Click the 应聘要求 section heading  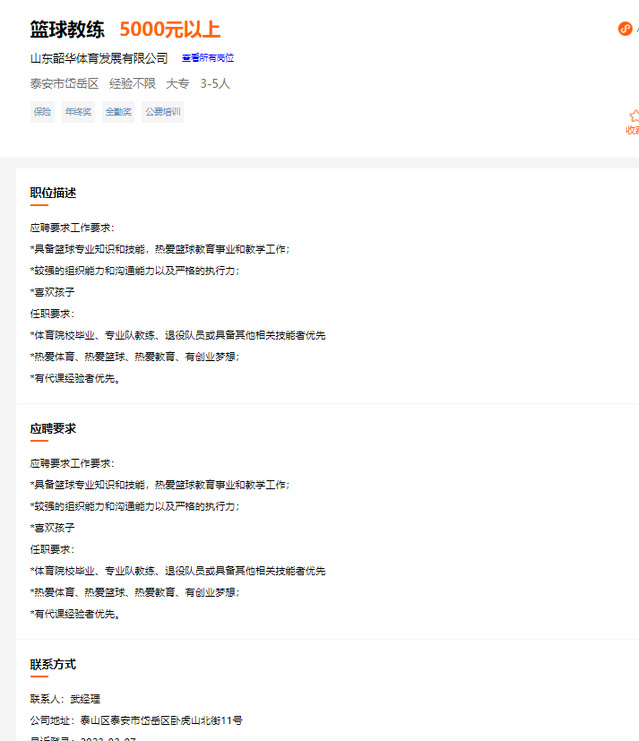click(53, 428)
